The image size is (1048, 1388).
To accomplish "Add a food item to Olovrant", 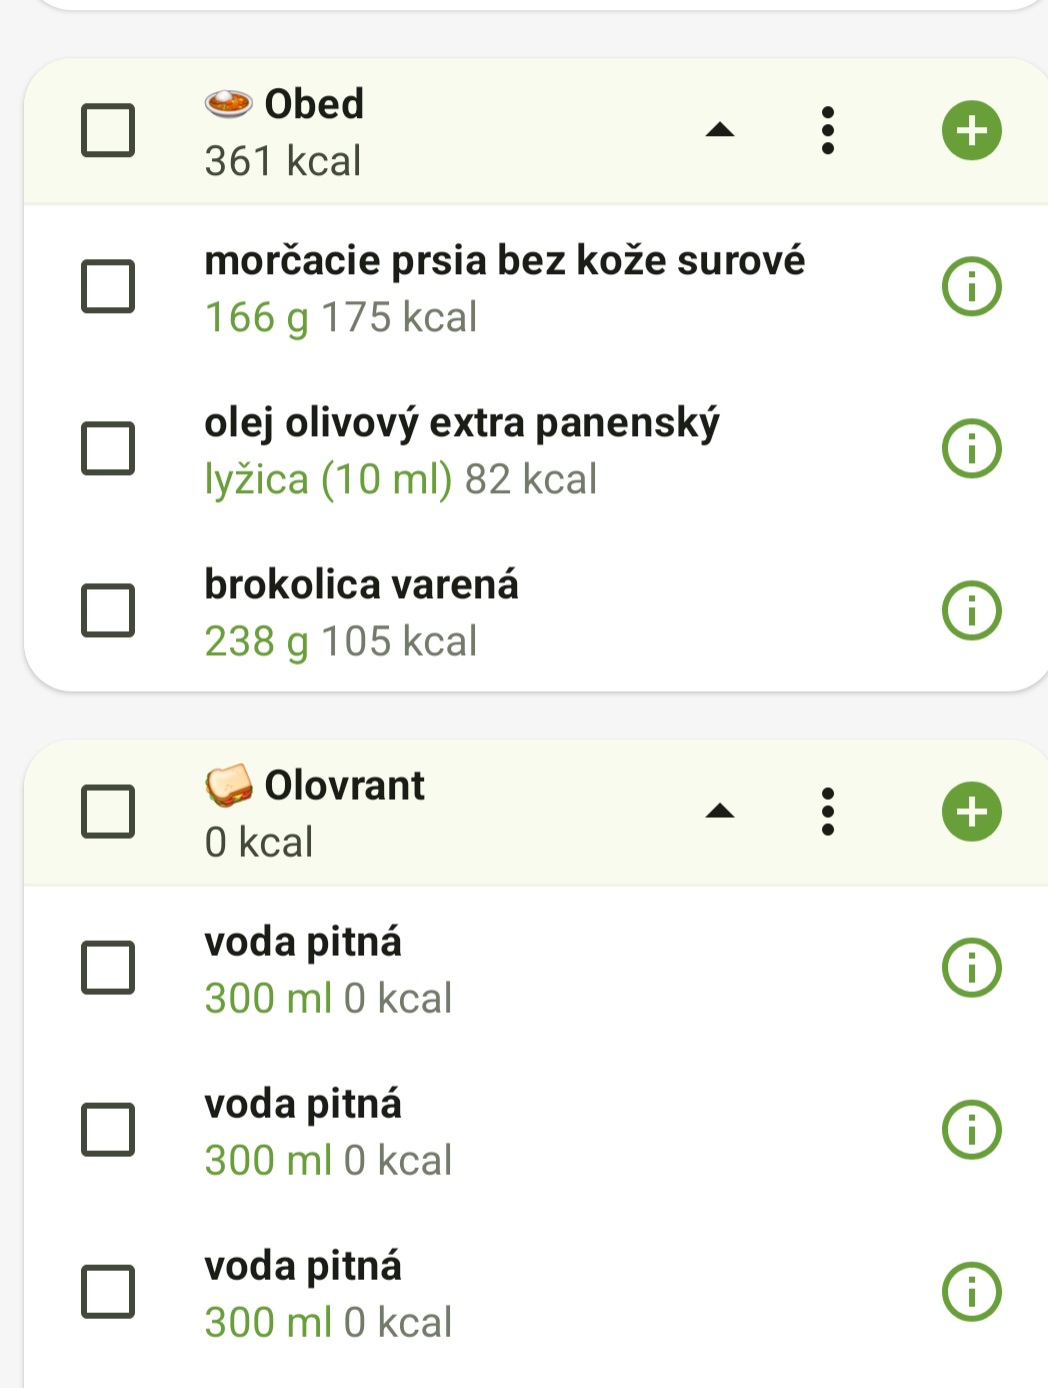I will pyautogui.click(x=971, y=811).
